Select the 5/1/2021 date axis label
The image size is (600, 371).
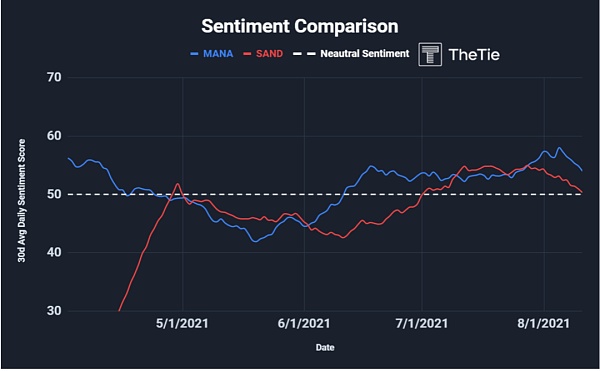(182, 324)
